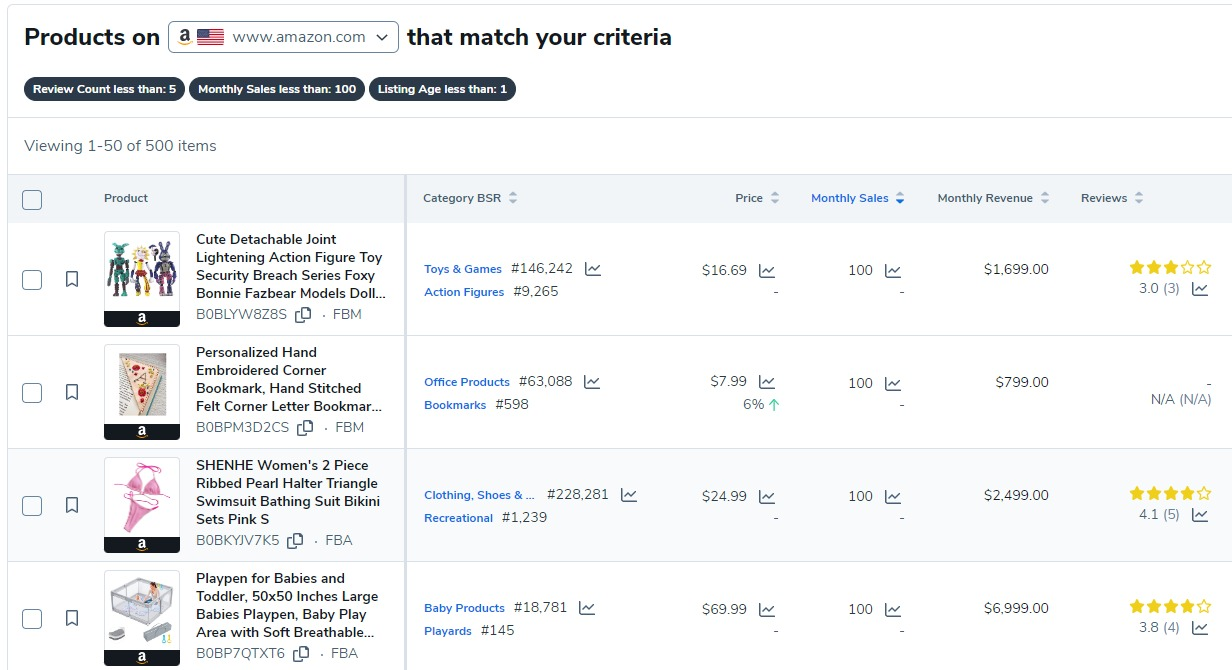The width and height of the screenshot is (1232, 670).
Task: Bookmark the Playpen for Babies product
Action: pyautogui.click(x=72, y=618)
